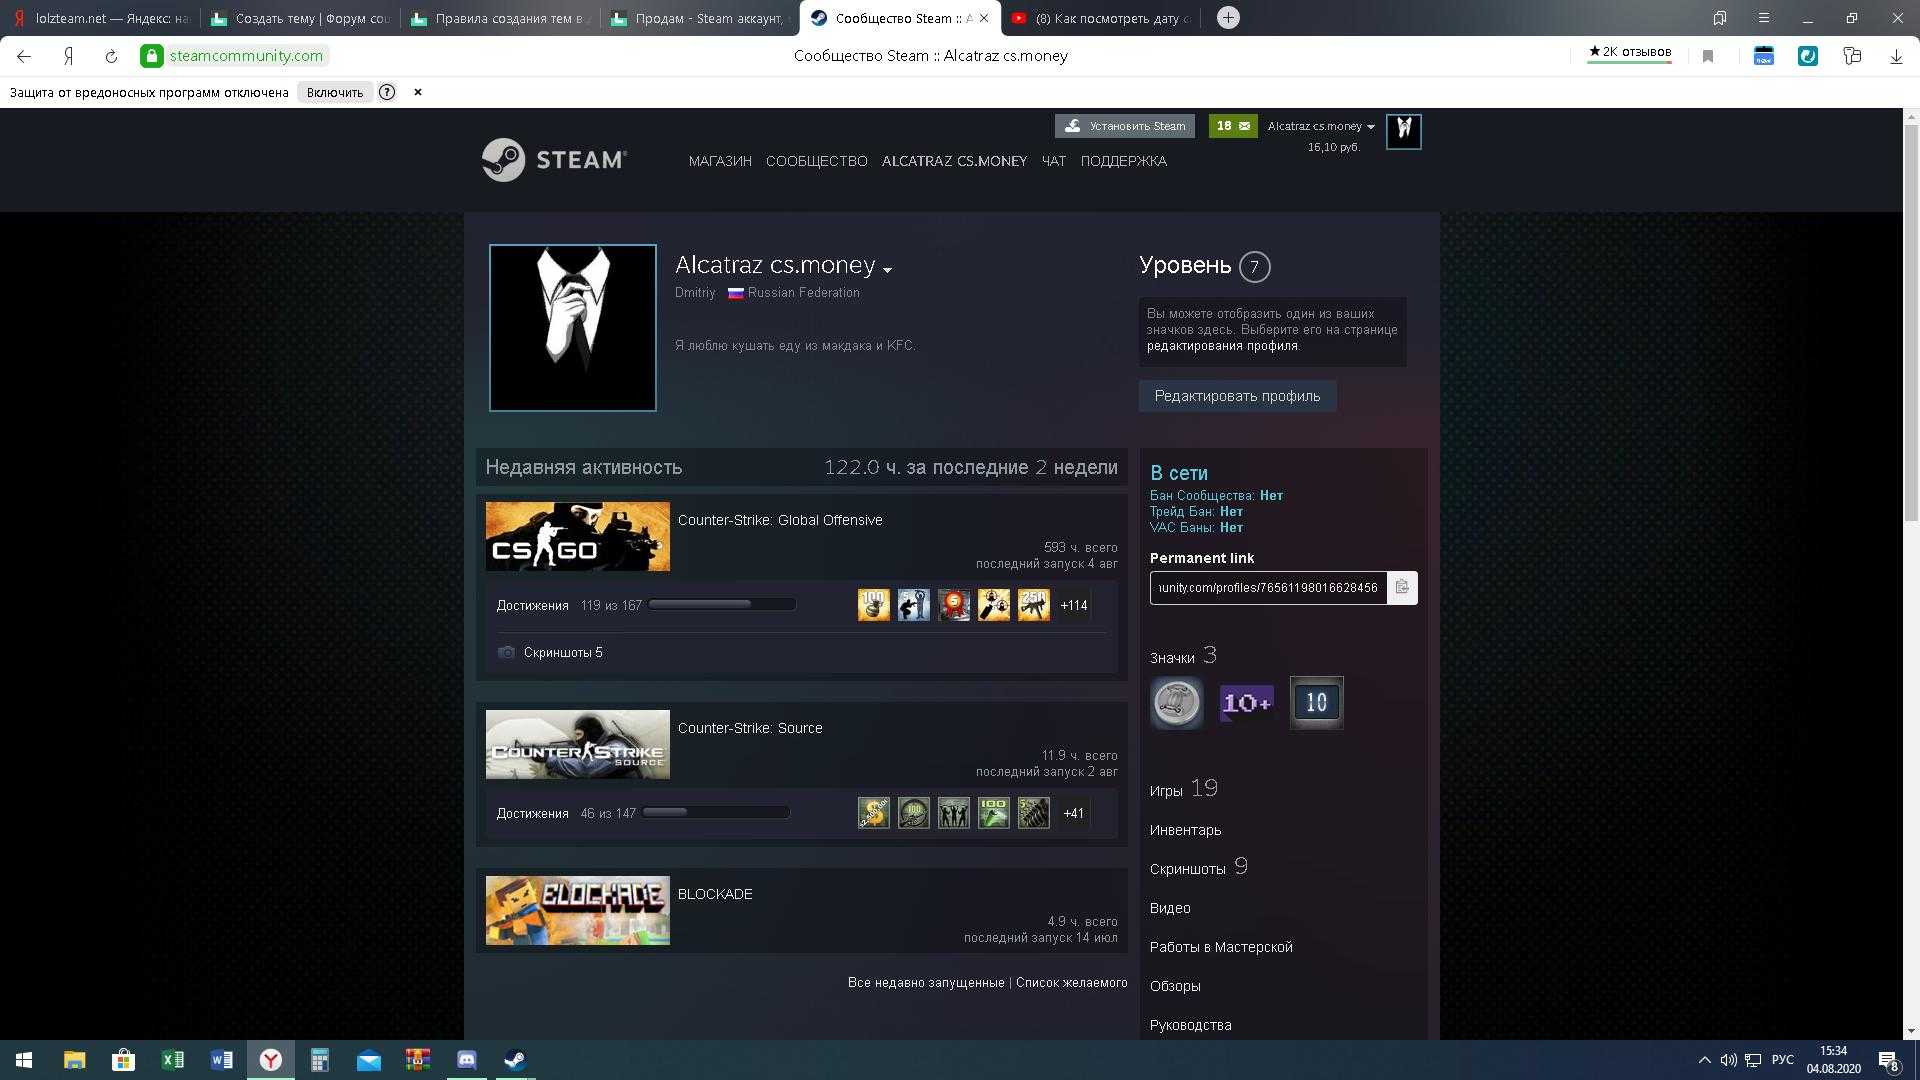Viewport: 1920px width, 1080px height.
Task: Open the Обзоры link
Action: pyautogui.click(x=1175, y=986)
